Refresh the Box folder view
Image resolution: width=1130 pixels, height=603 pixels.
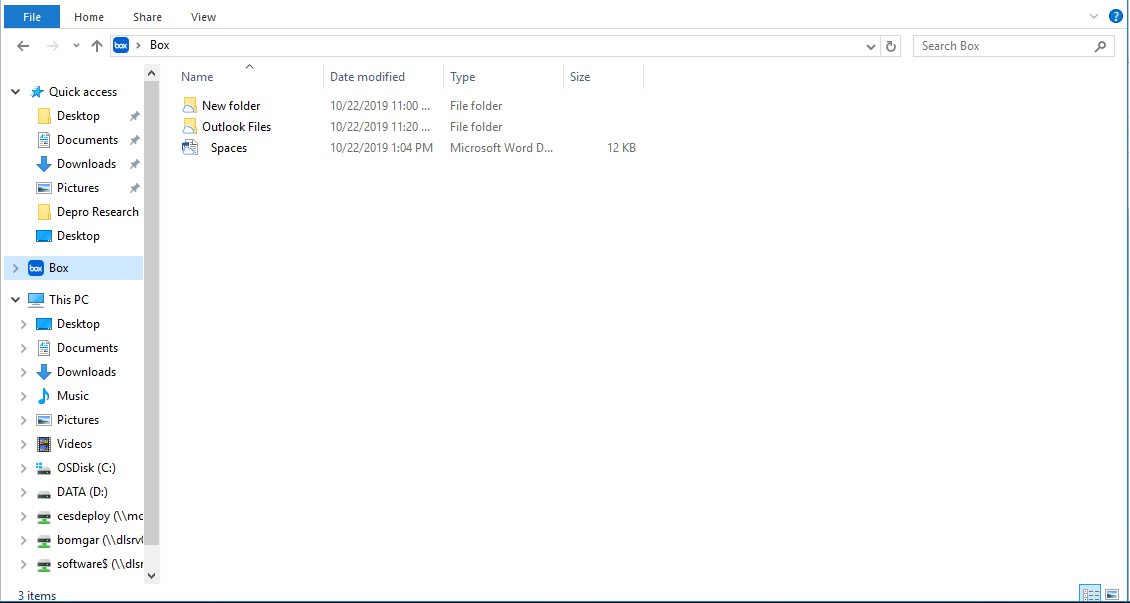click(x=892, y=46)
